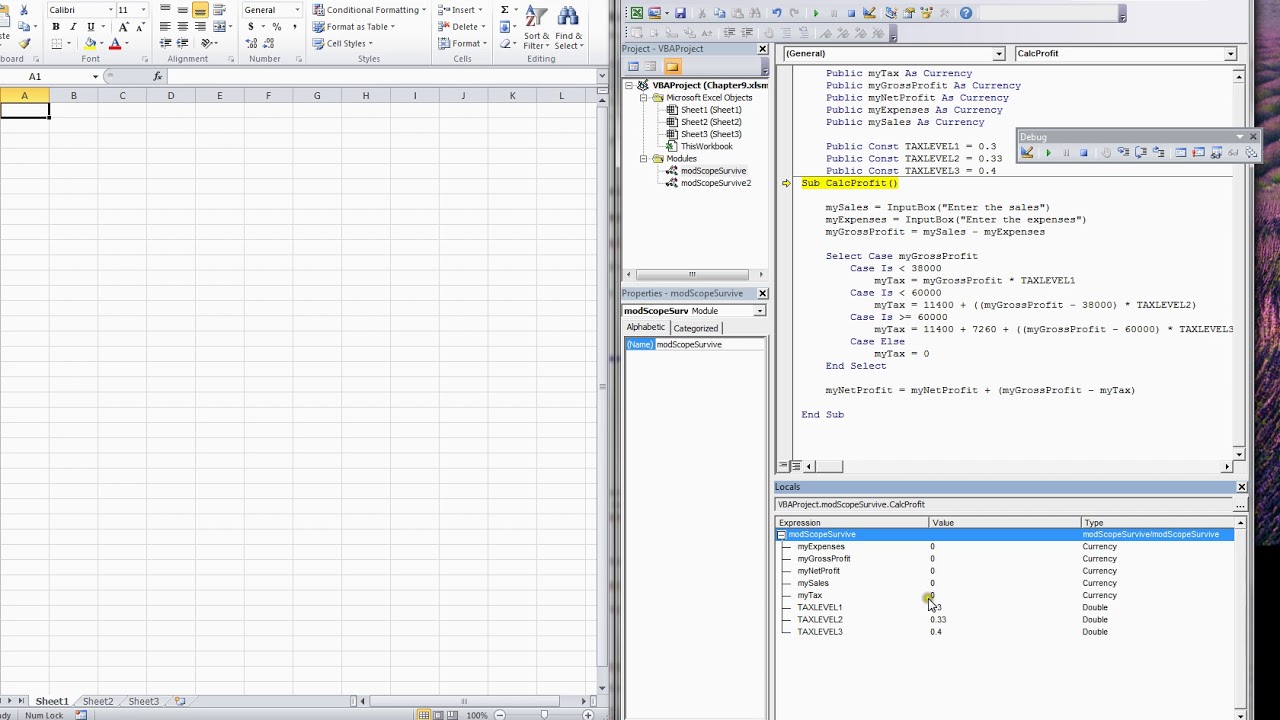Switch to Sheet3 tab
This screenshot has height=720, width=1280.
(x=143, y=702)
